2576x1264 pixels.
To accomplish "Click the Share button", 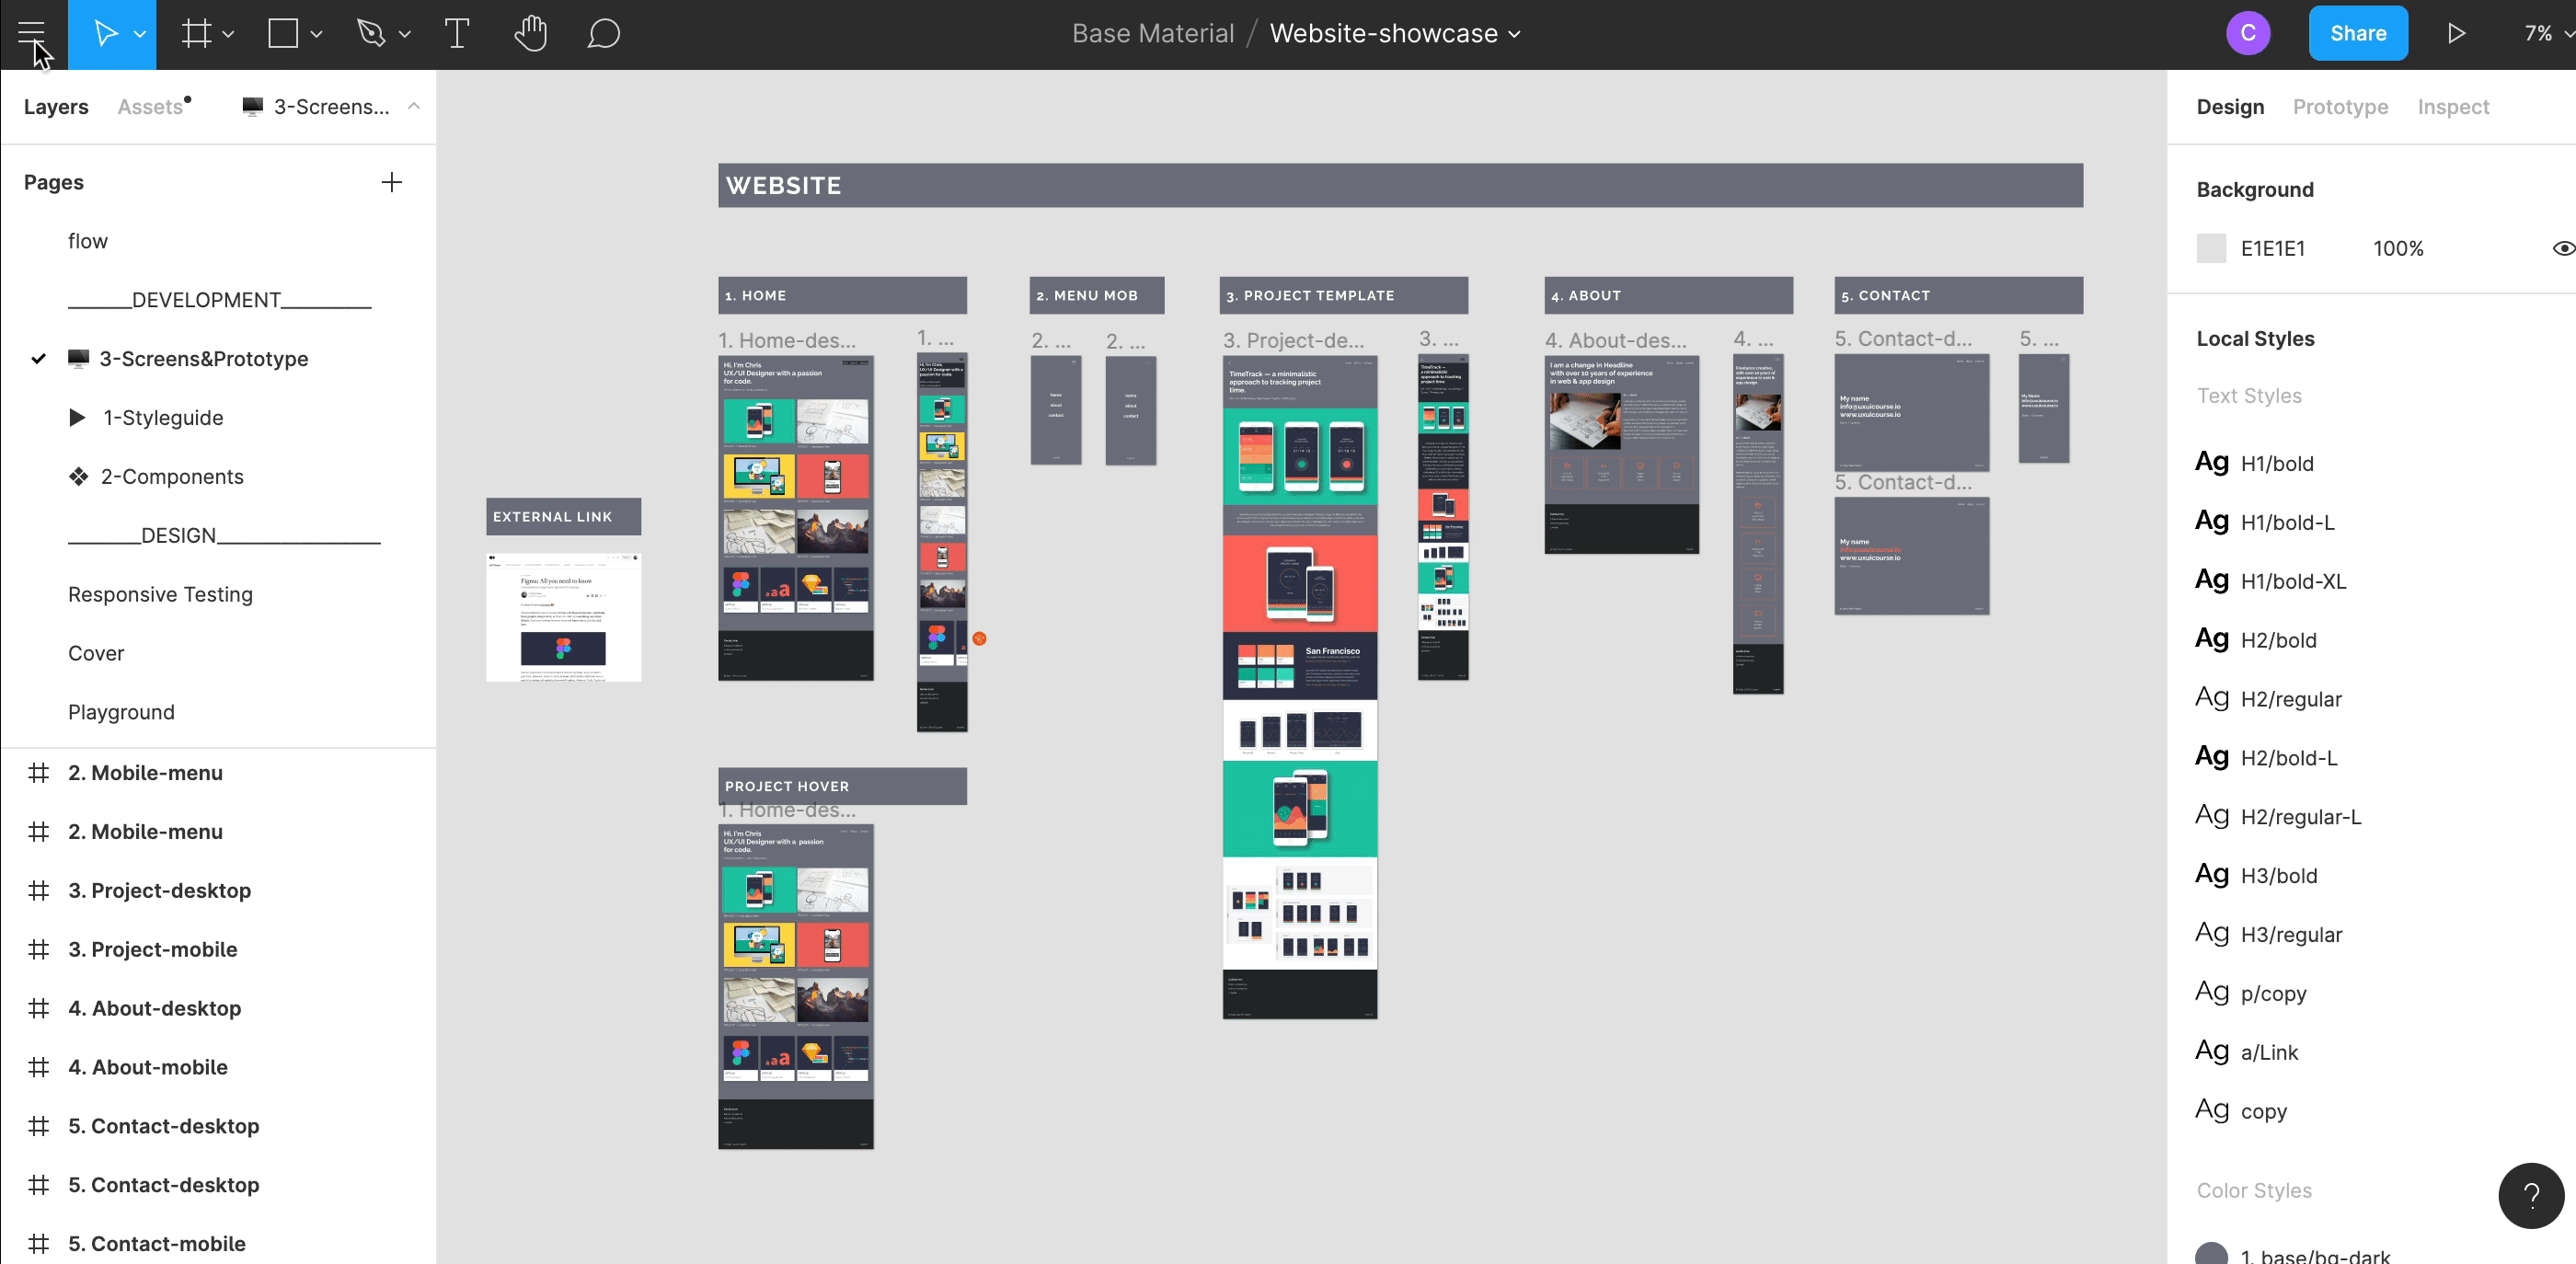I will (2359, 33).
